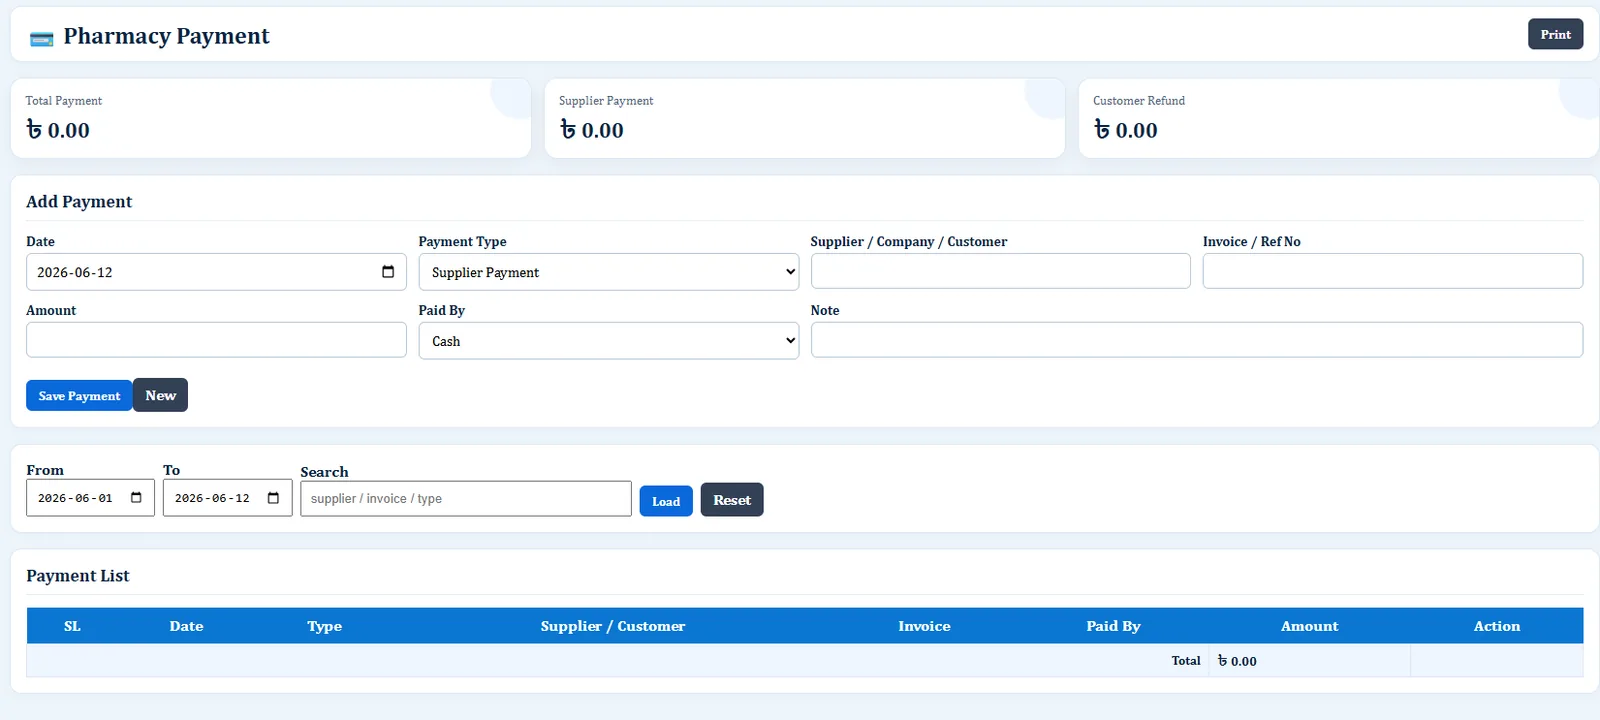Click the Add Payment date value 2026-06-12
1600x720 pixels.
[x=75, y=272]
